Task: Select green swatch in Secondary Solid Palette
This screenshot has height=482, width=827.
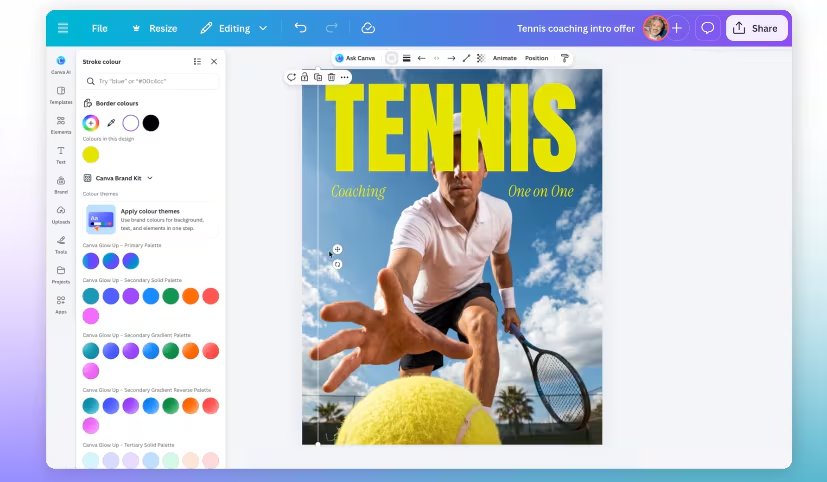Action: coord(170,296)
